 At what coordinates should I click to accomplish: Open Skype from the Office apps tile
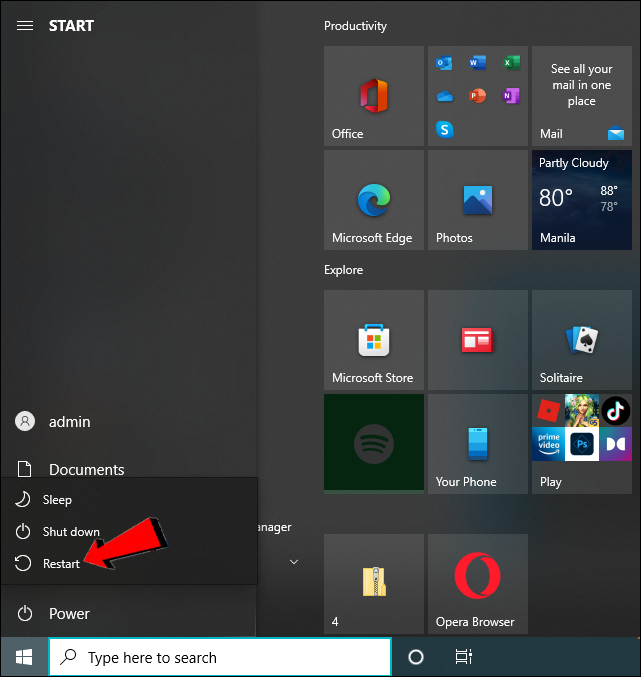445,129
